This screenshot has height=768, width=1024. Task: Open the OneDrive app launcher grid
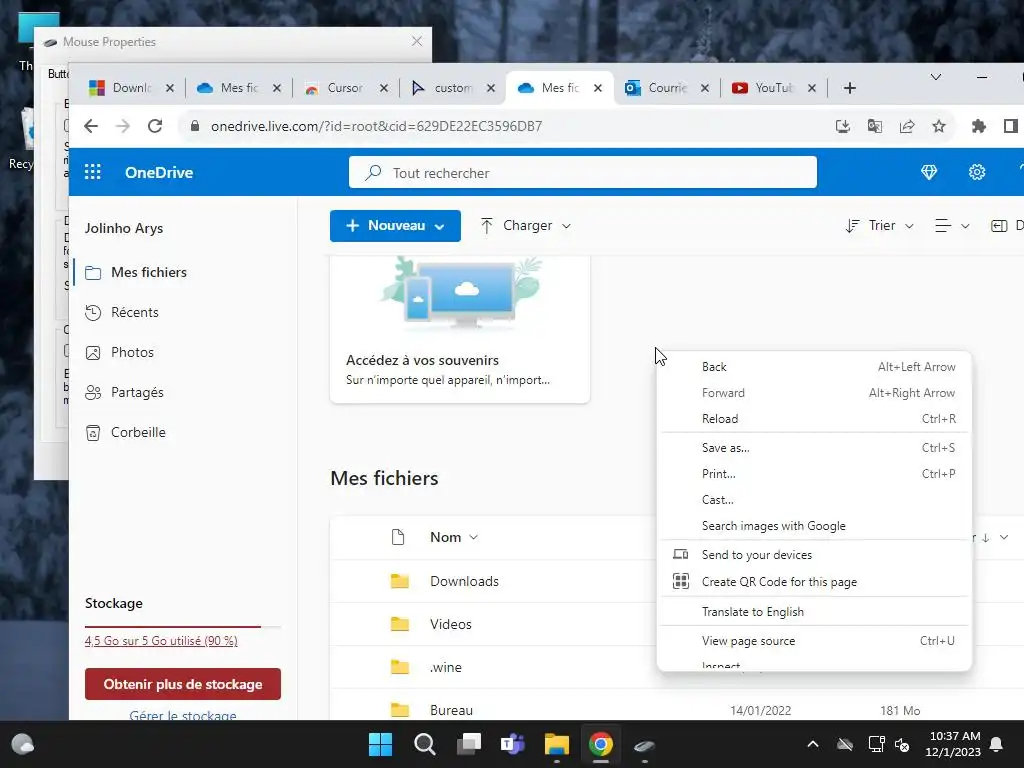point(93,172)
